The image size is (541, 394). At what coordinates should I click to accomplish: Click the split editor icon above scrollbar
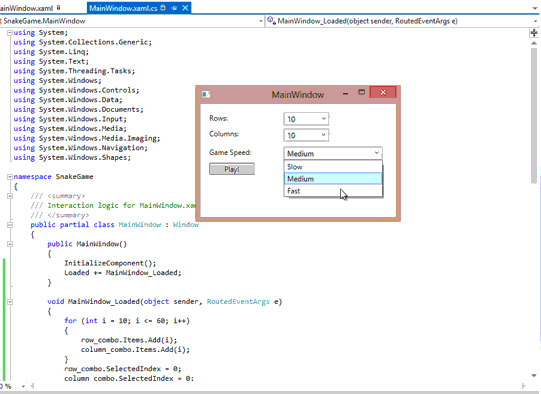tap(534, 33)
